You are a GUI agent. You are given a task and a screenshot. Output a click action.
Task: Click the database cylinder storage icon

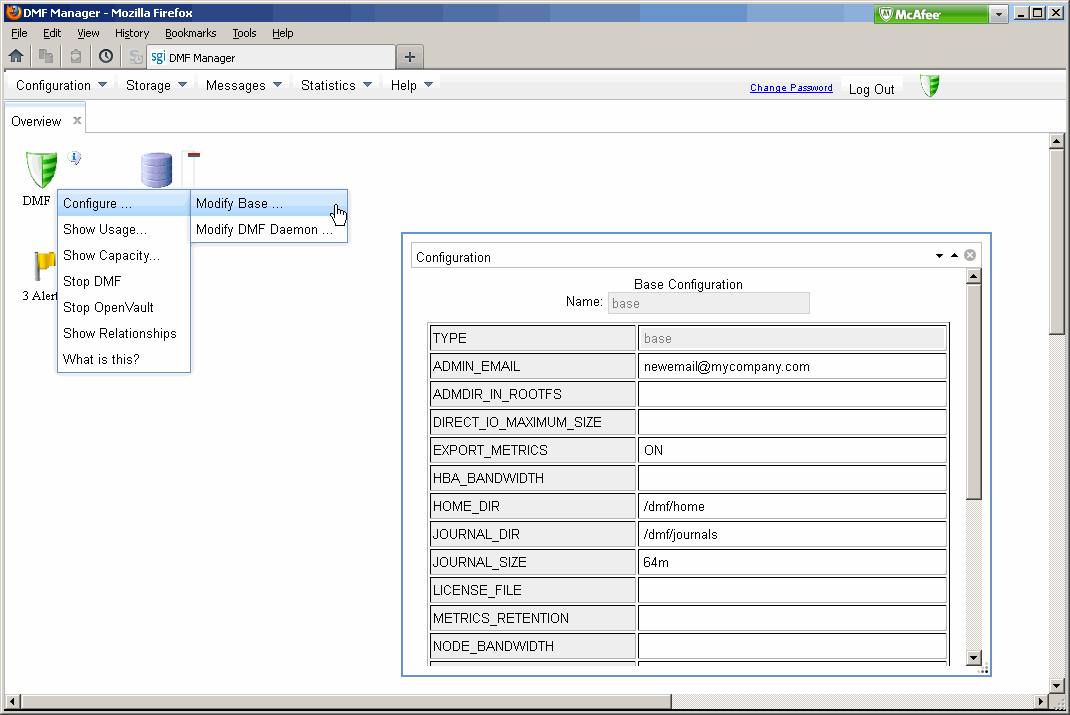click(x=156, y=170)
